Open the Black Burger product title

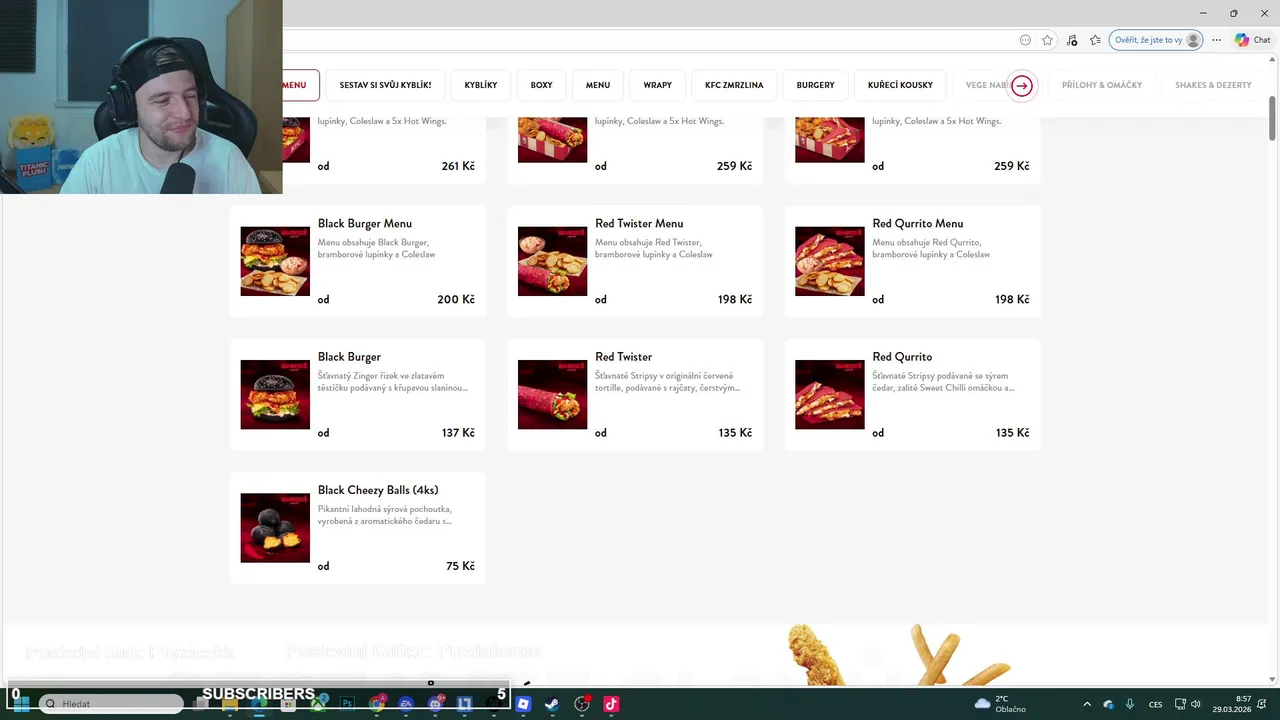click(349, 357)
